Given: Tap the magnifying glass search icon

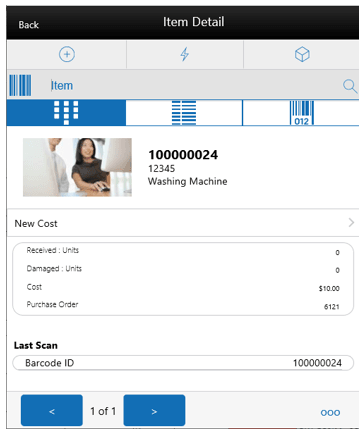Looking at the screenshot, I should click(x=350, y=86).
